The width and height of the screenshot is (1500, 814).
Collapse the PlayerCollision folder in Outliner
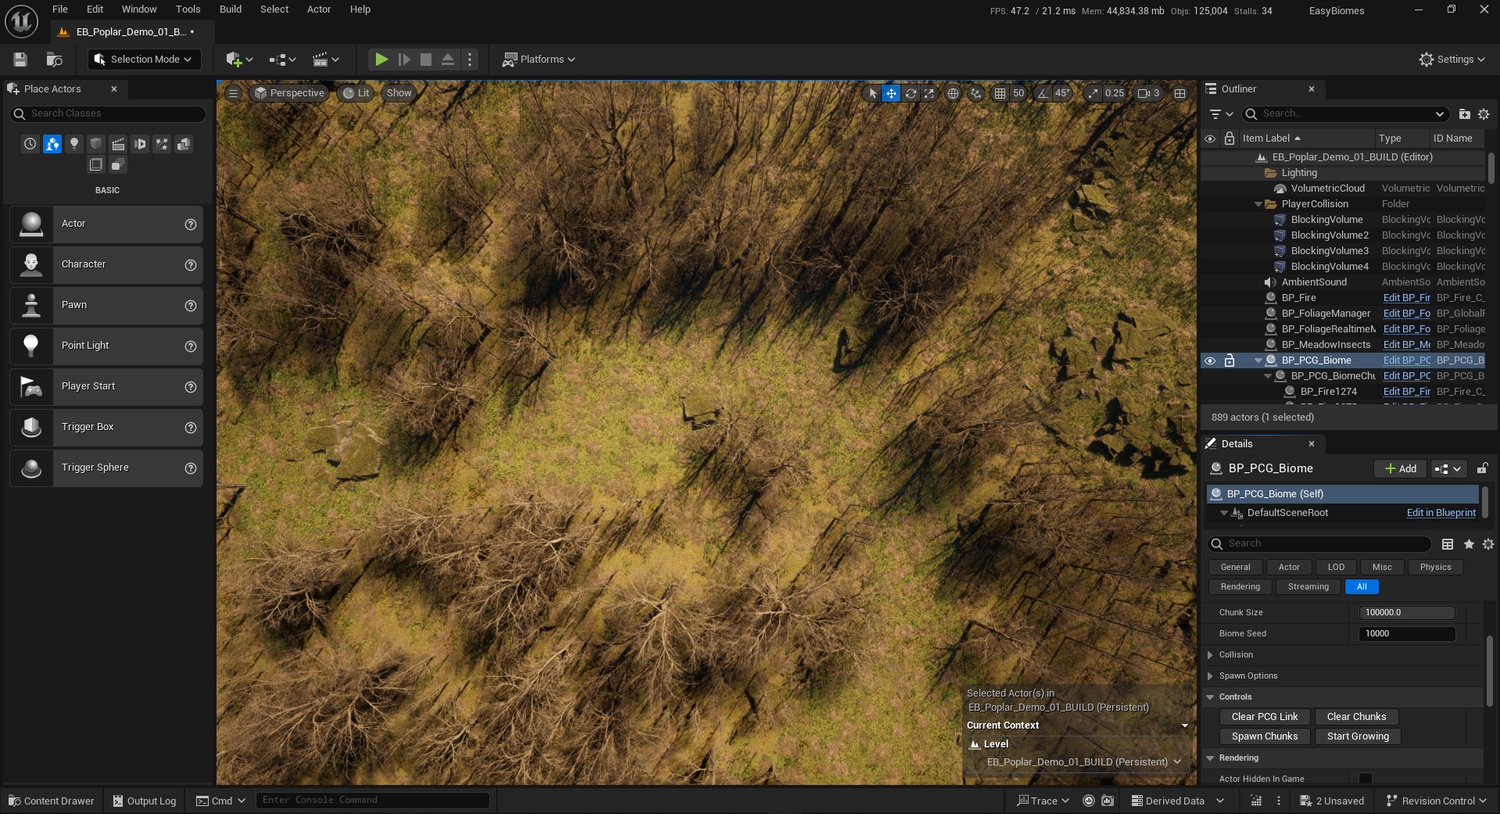tap(1258, 203)
